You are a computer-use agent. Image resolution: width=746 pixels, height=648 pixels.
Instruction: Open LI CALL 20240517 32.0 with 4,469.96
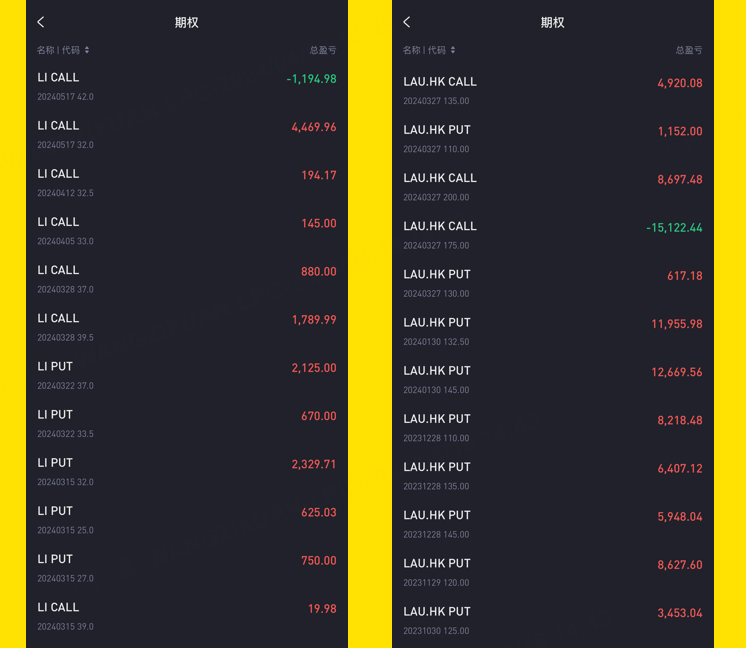(187, 135)
